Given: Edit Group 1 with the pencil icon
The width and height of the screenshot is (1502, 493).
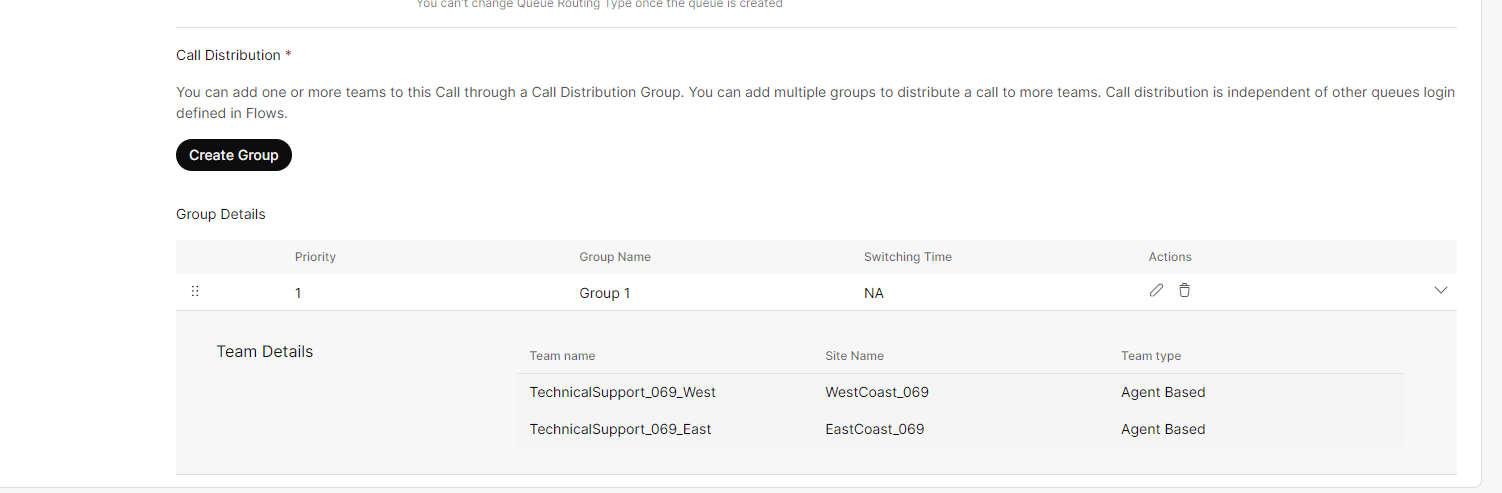Looking at the screenshot, I should [x=1156, y=290].
